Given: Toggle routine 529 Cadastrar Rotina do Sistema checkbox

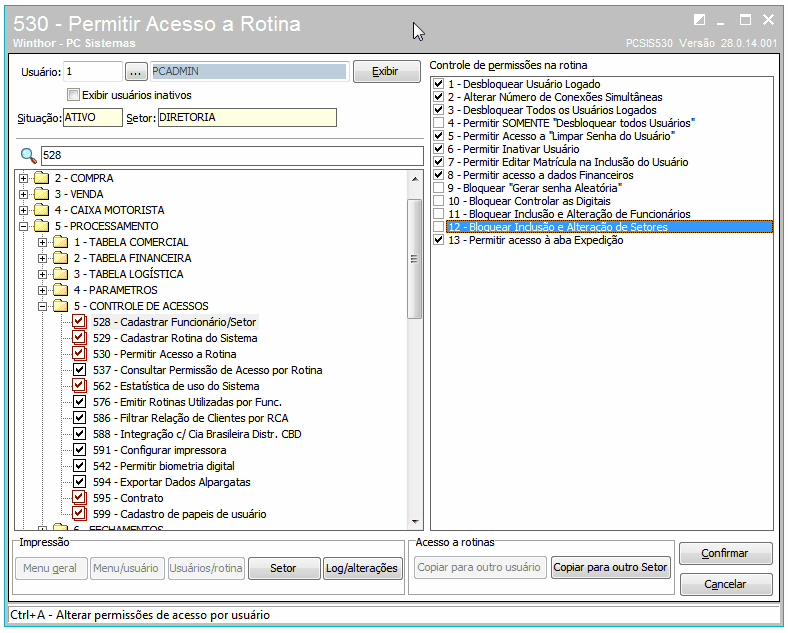Looking at the screenshot, I should 79,338.
